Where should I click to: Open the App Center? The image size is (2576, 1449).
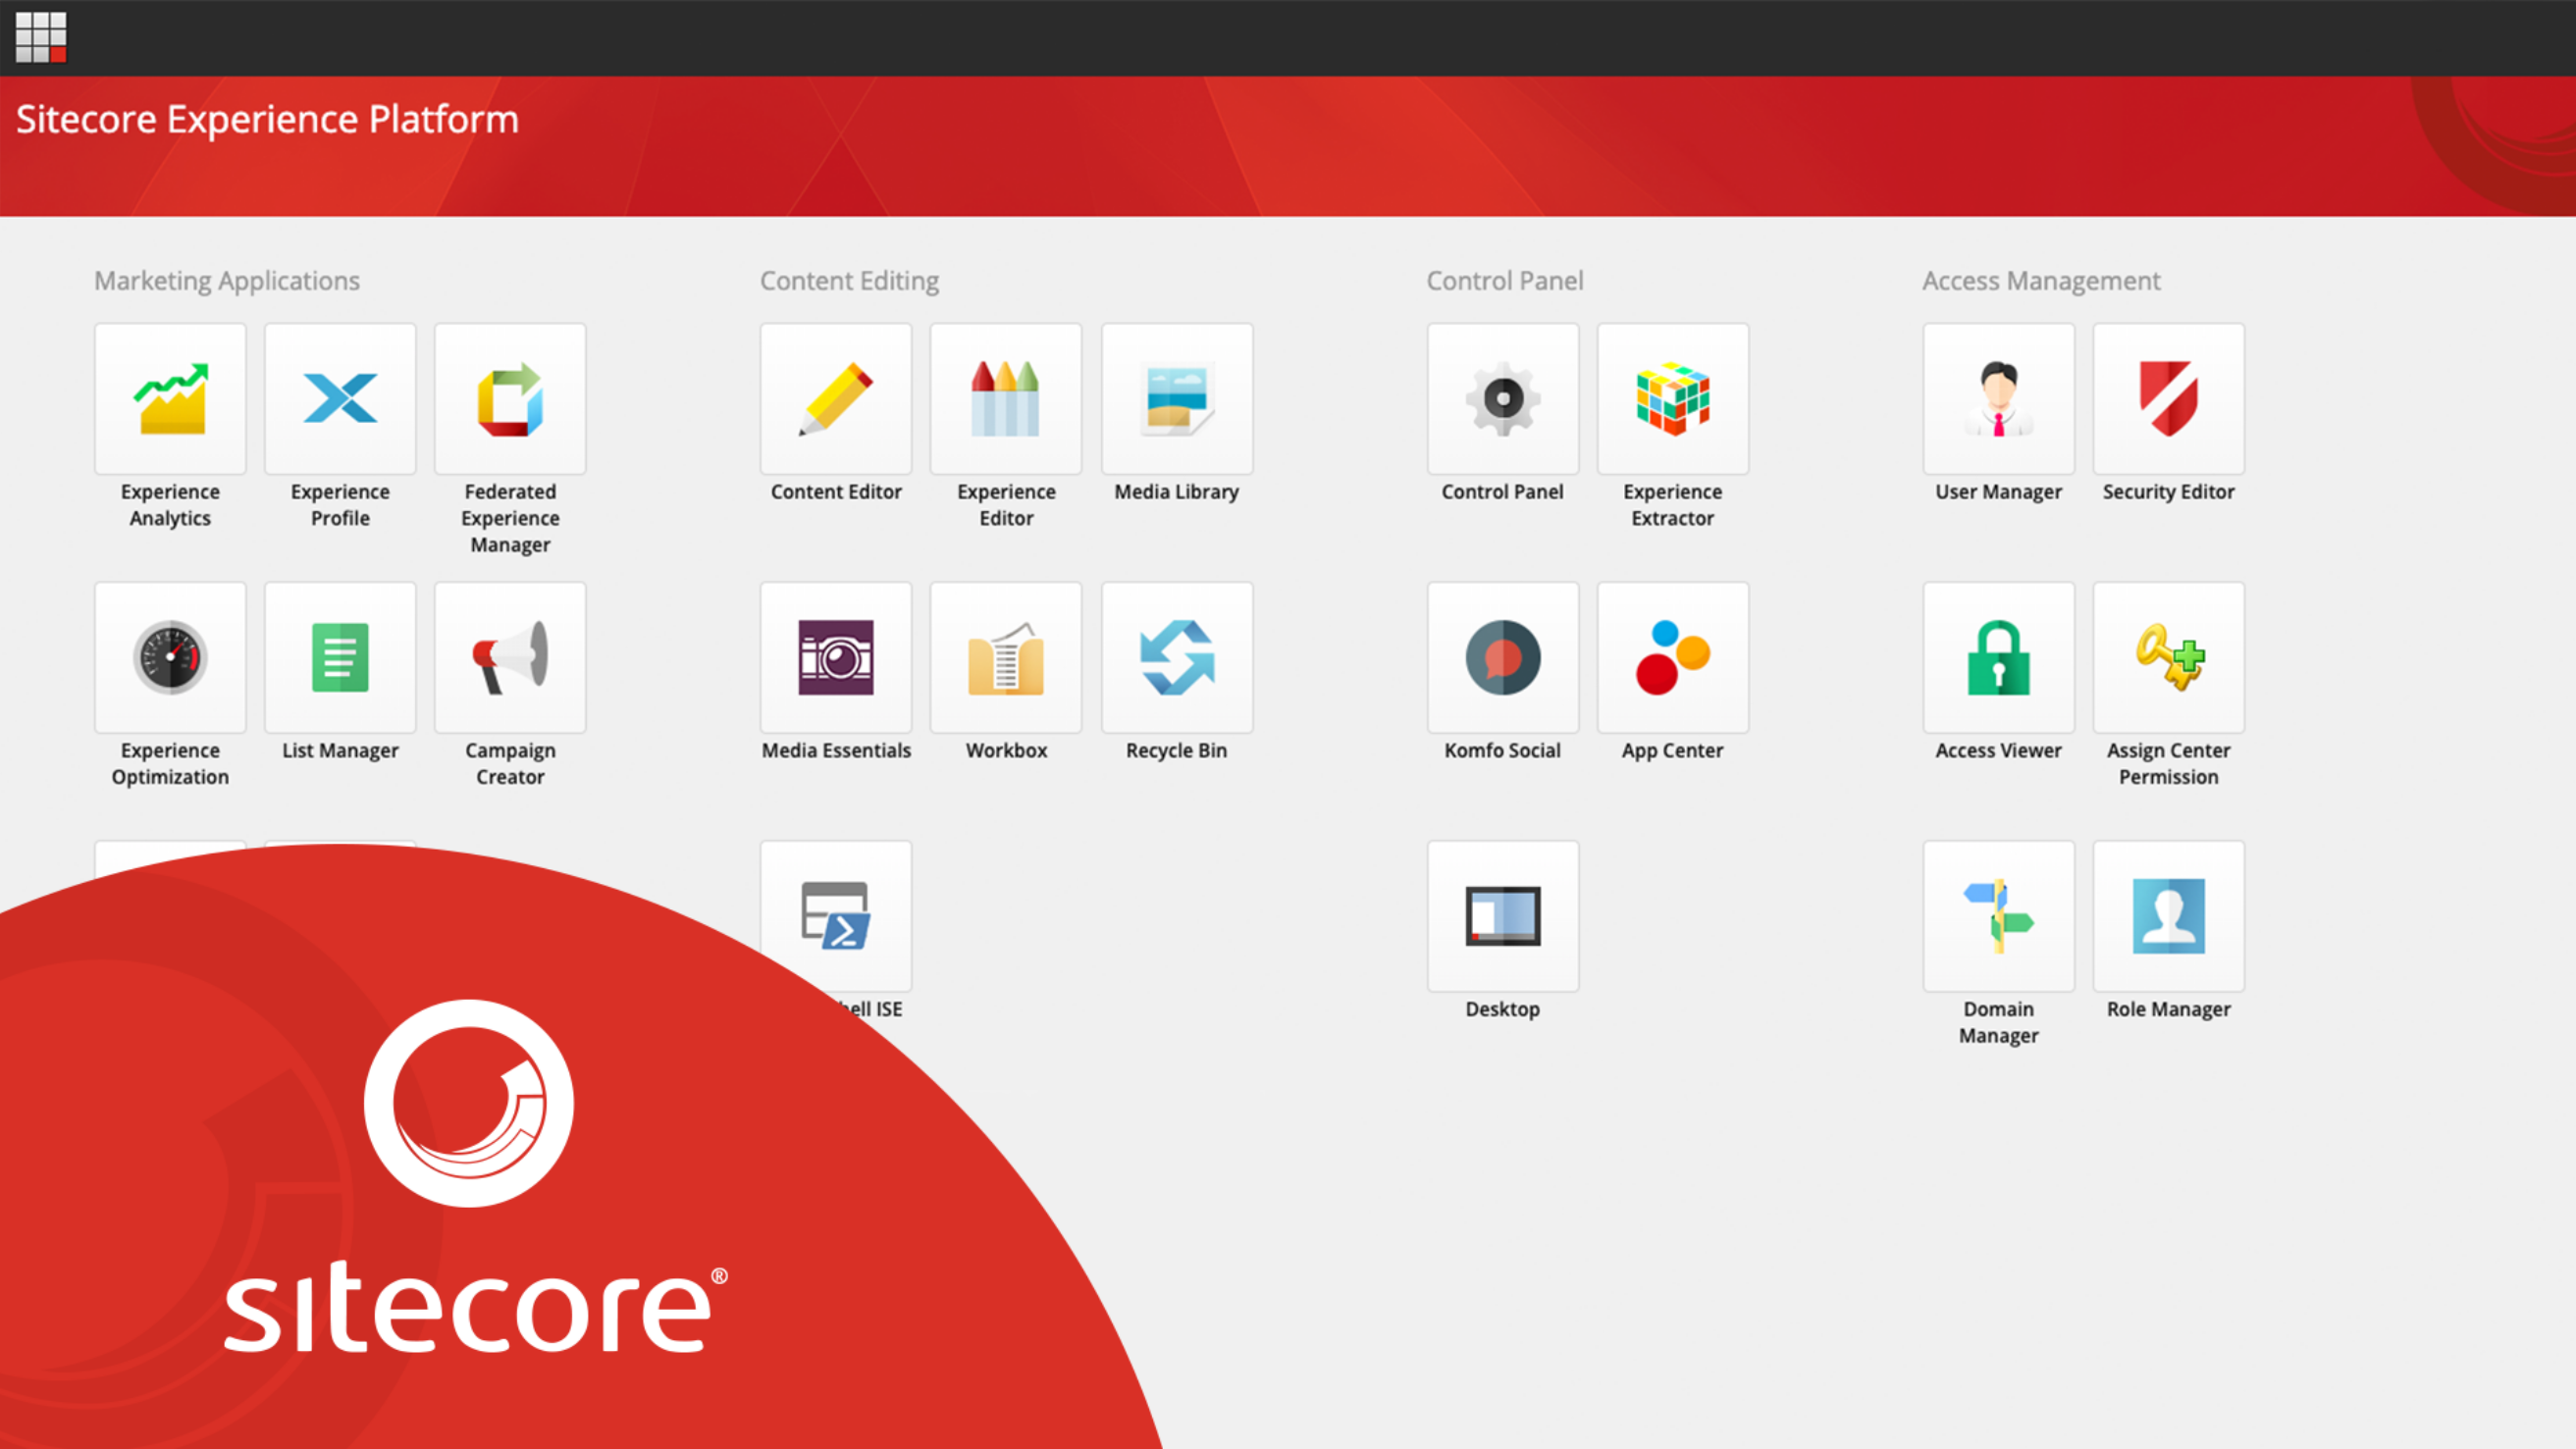[1673, 657]
